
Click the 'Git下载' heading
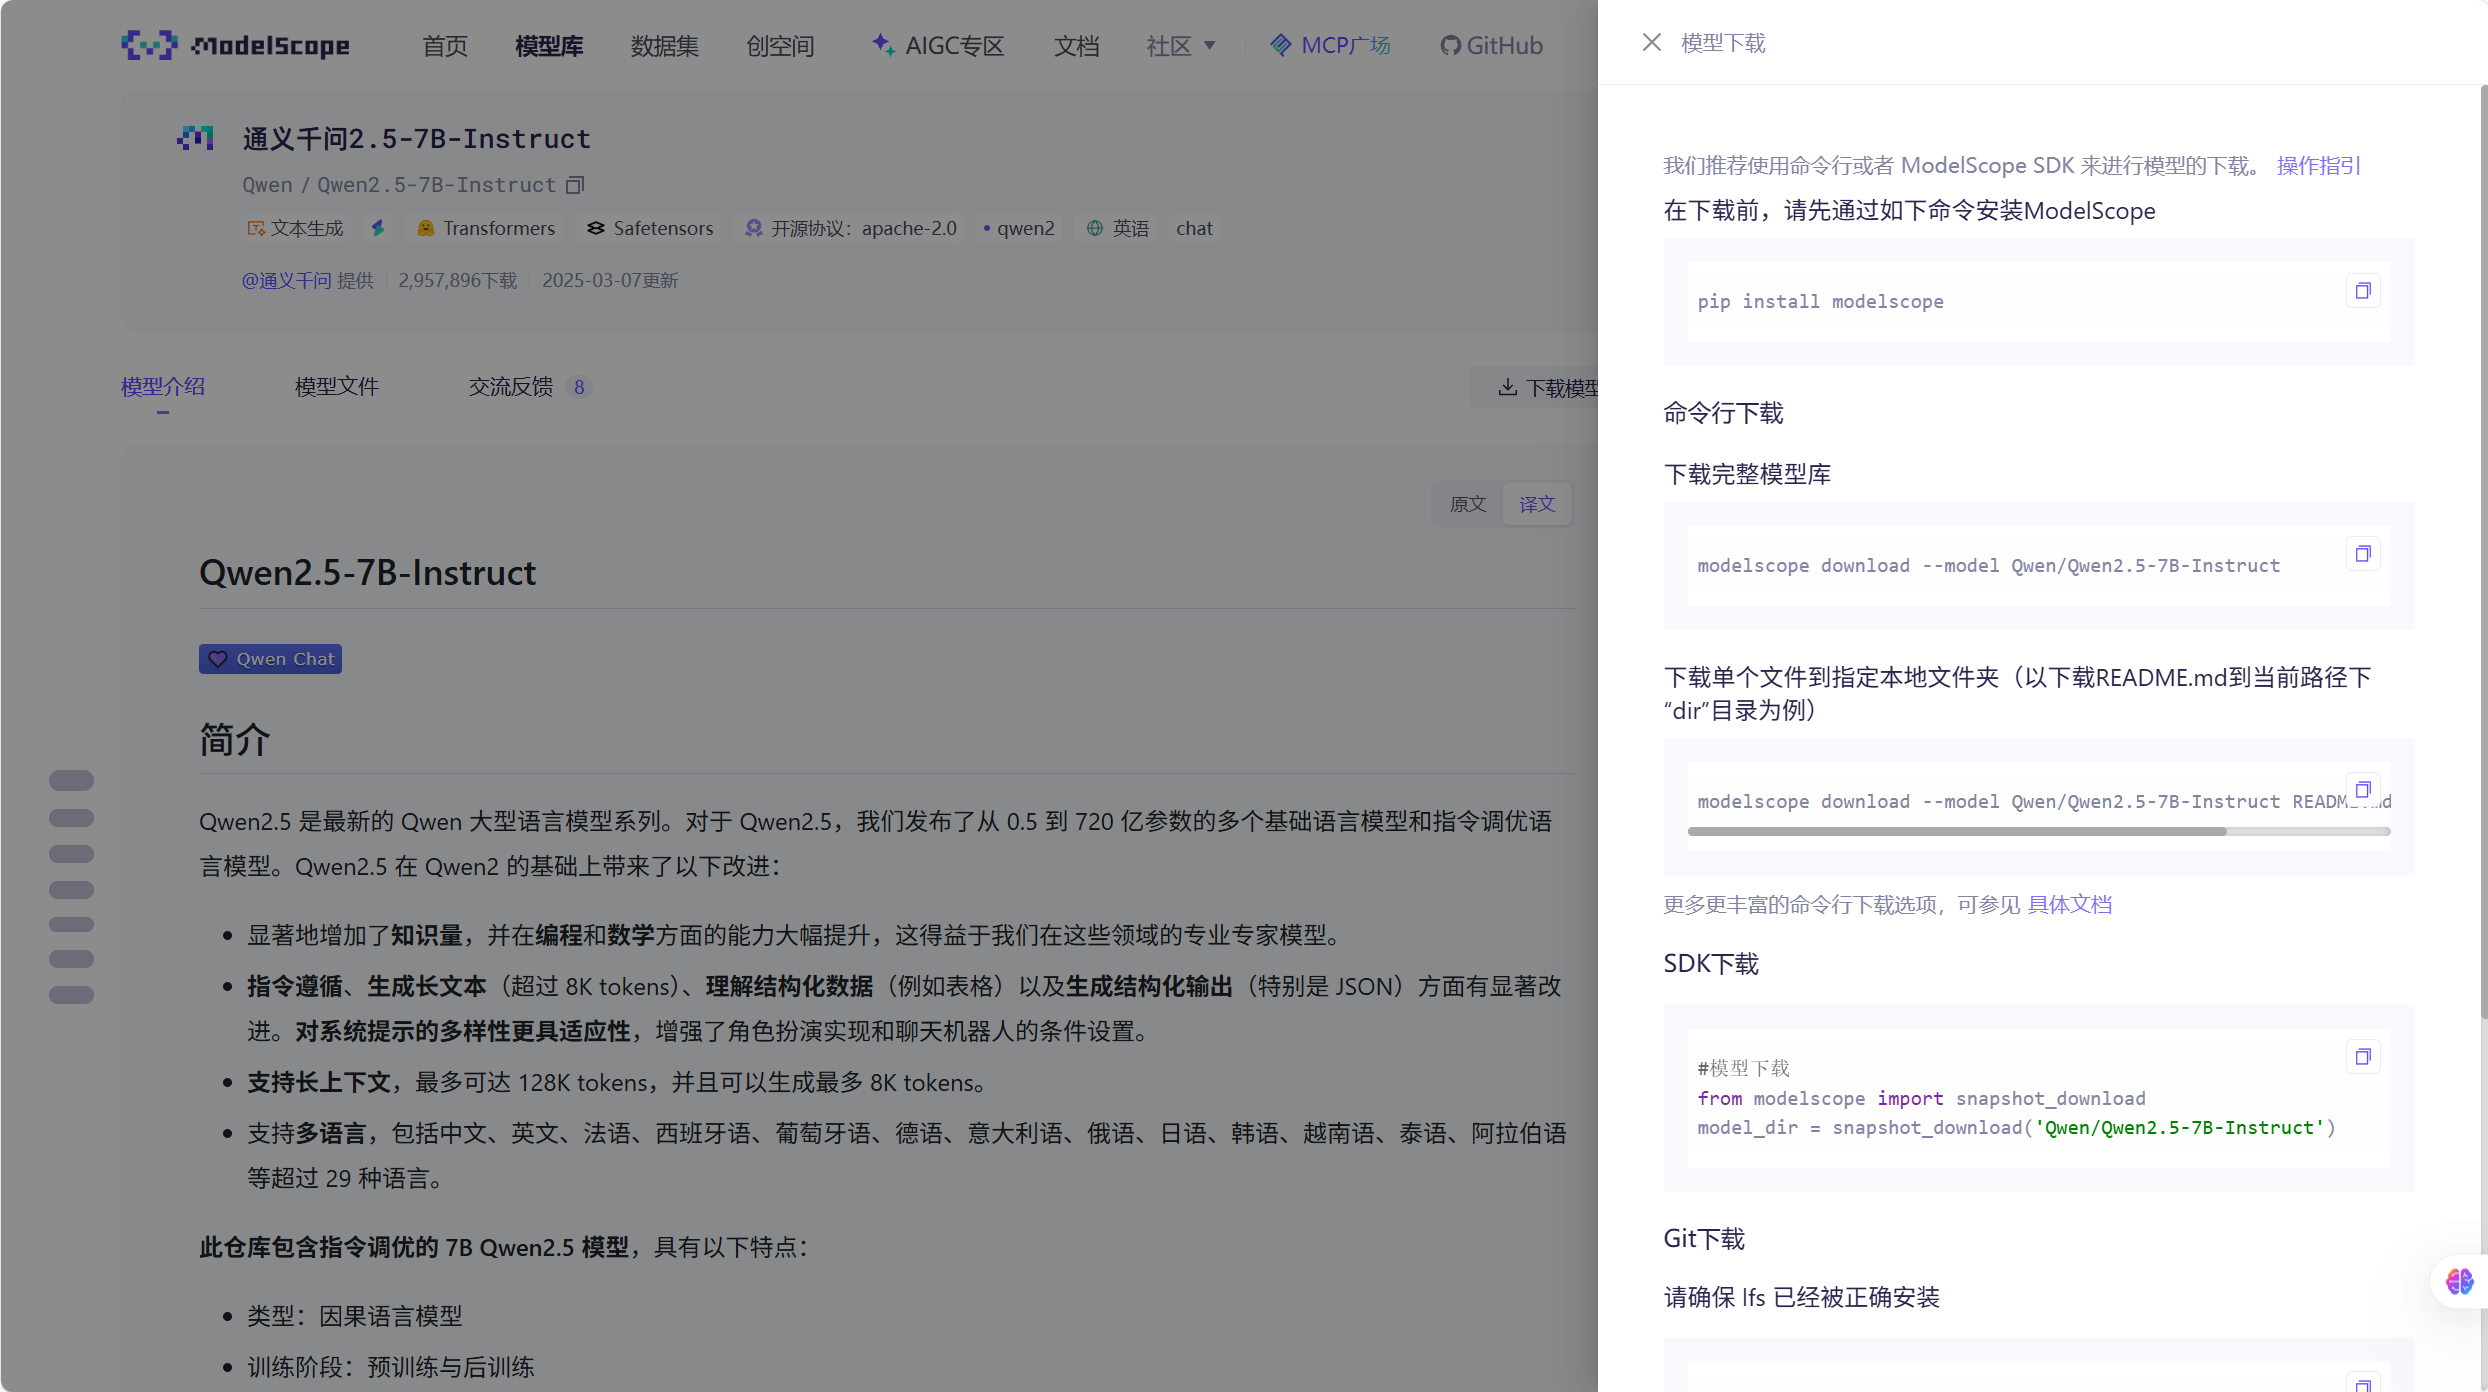(1704, 1239)
